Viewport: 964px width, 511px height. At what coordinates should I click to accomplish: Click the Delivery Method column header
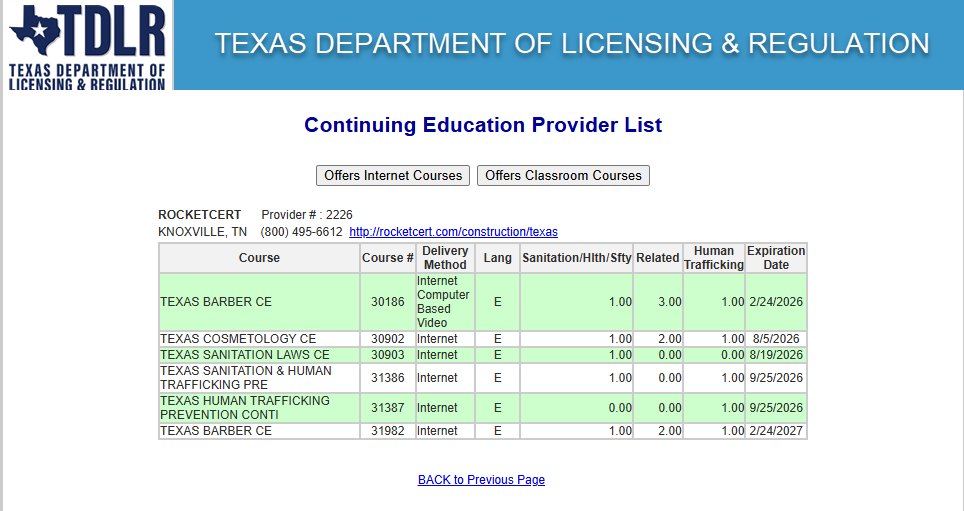(445, 258)
